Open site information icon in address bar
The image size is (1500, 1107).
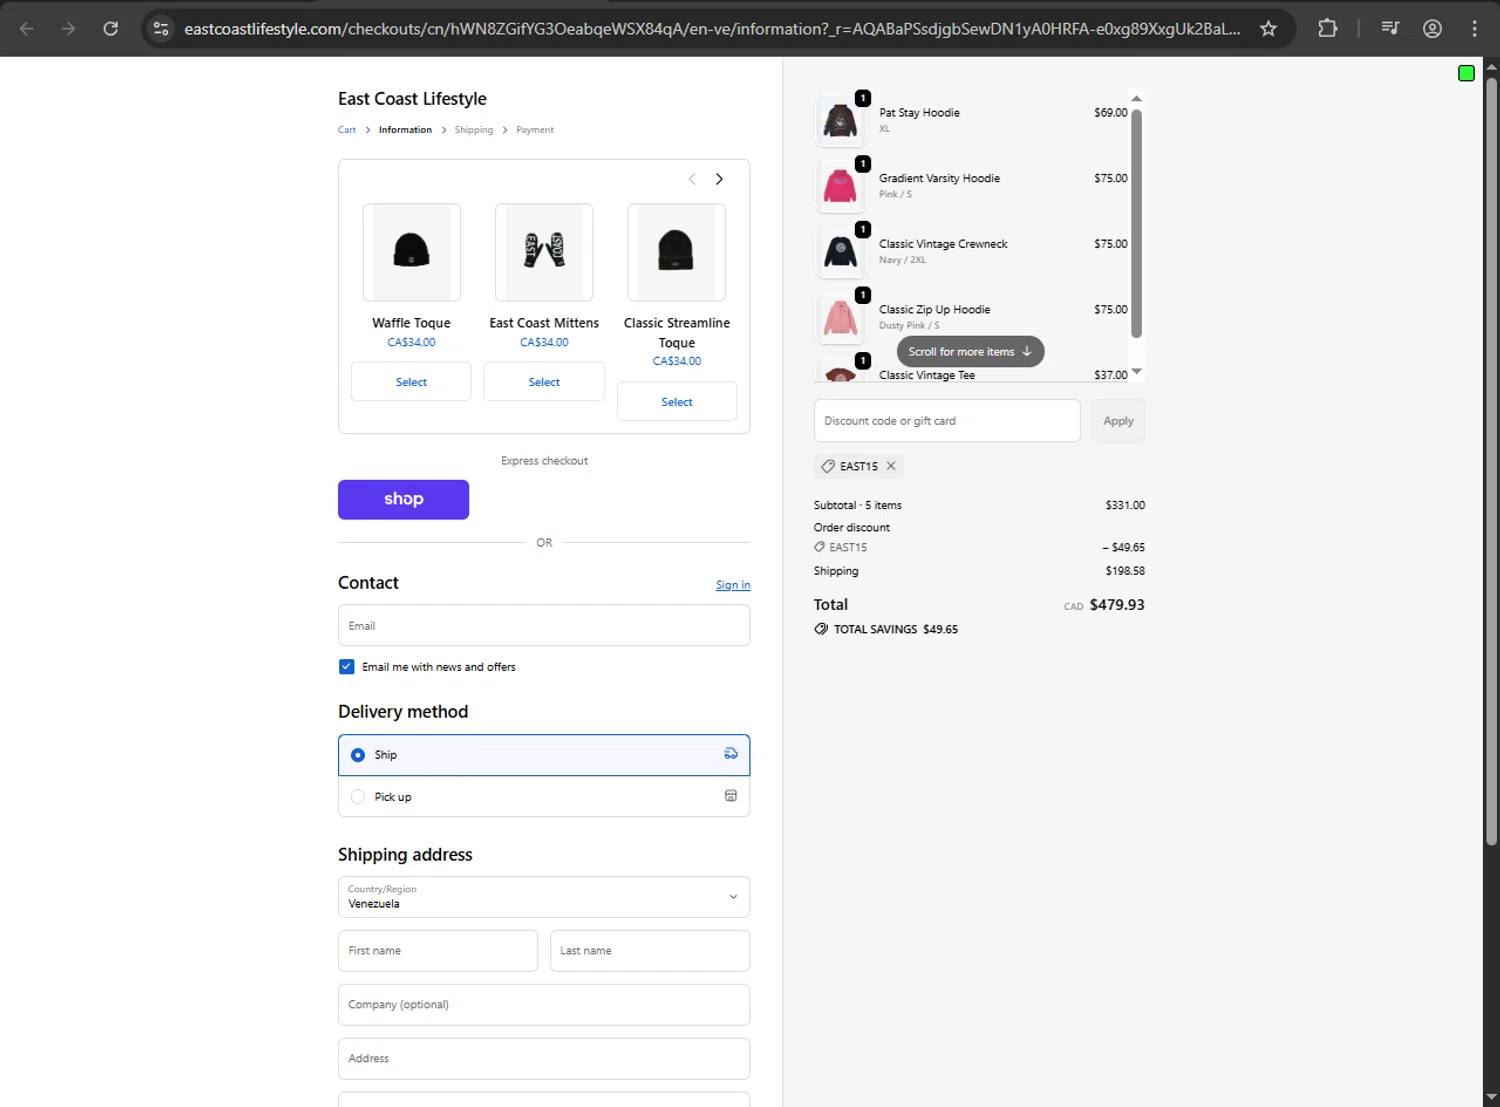tap(161, 28)
